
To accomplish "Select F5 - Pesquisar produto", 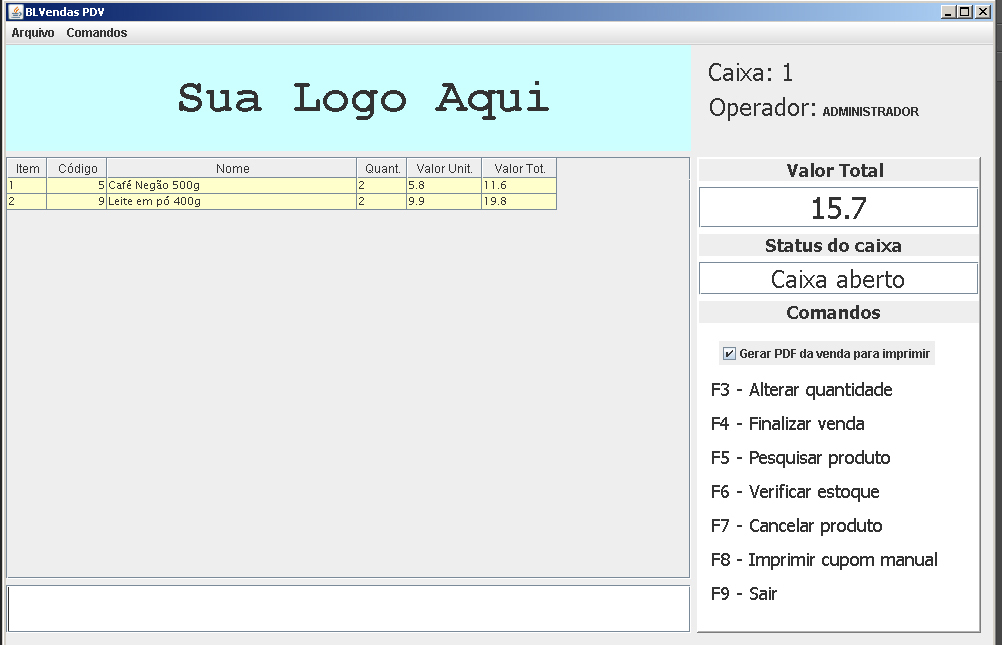I will click(x=800, y=458).
